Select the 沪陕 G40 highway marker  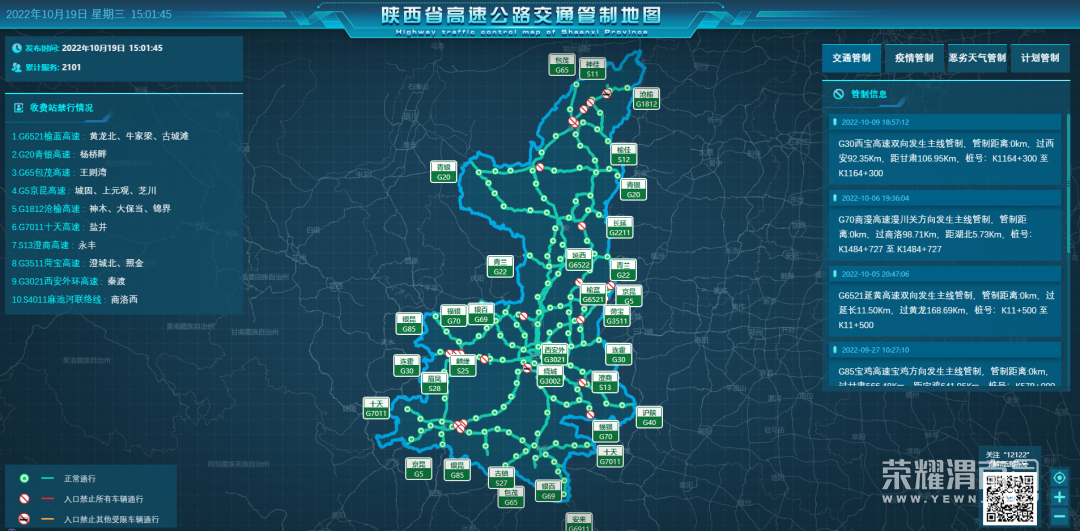point(649,418)
